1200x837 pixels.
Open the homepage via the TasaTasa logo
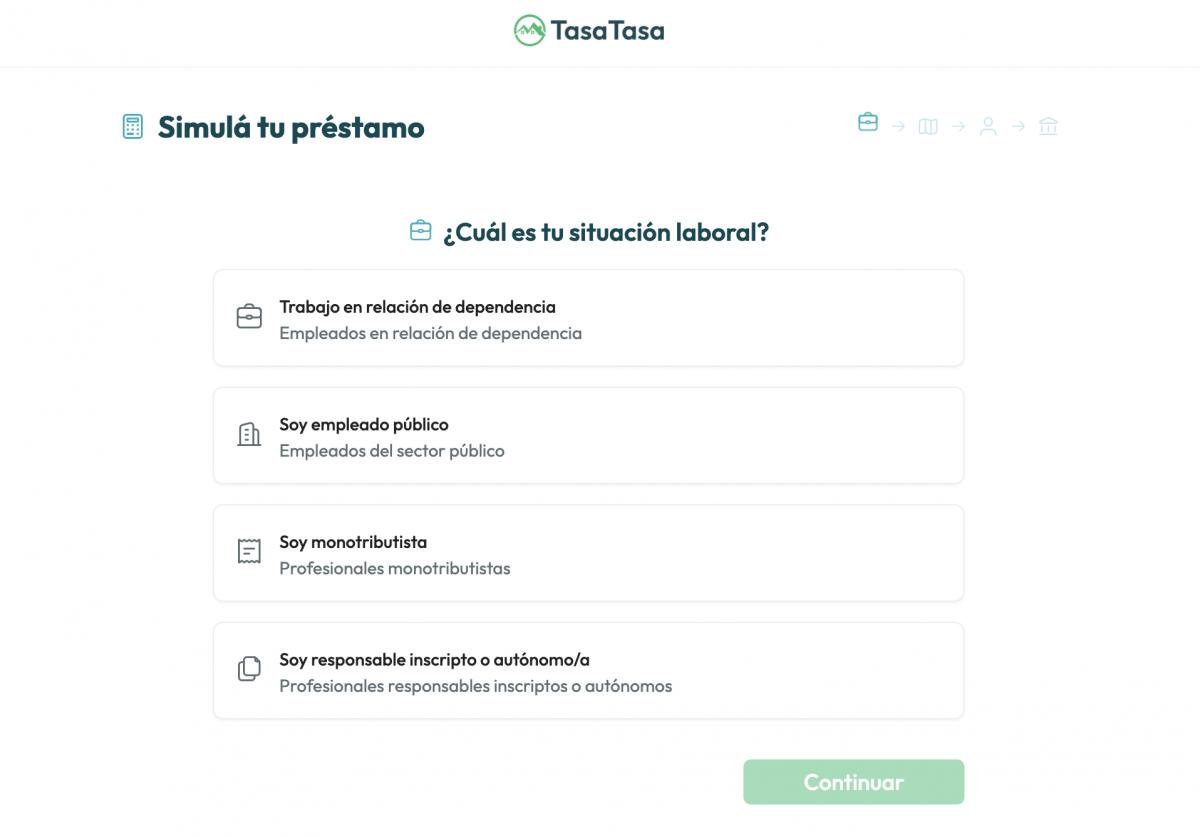pyautogui.click(x=590, y=31)
